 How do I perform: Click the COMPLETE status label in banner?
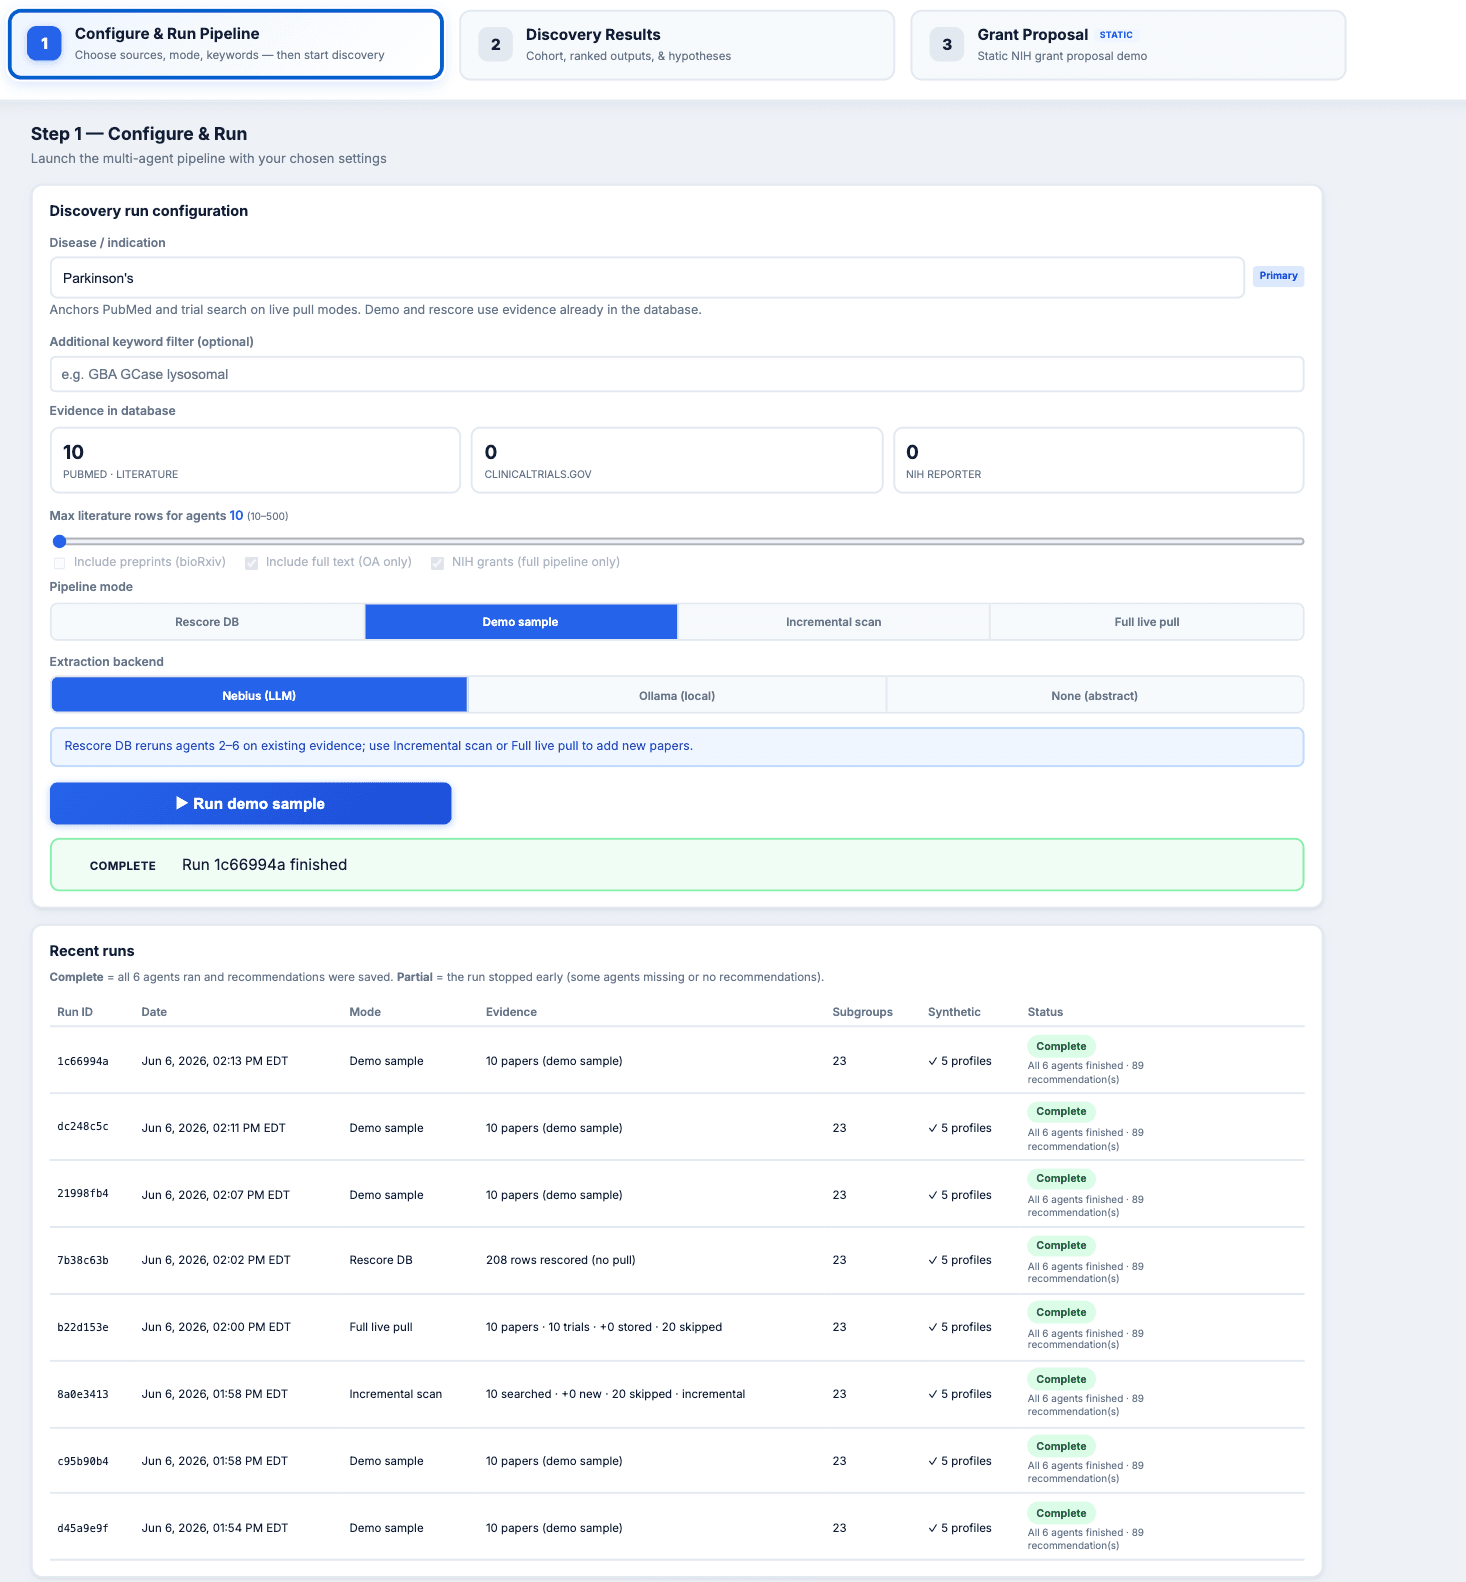pyautogui.click(x=123, y=866)
